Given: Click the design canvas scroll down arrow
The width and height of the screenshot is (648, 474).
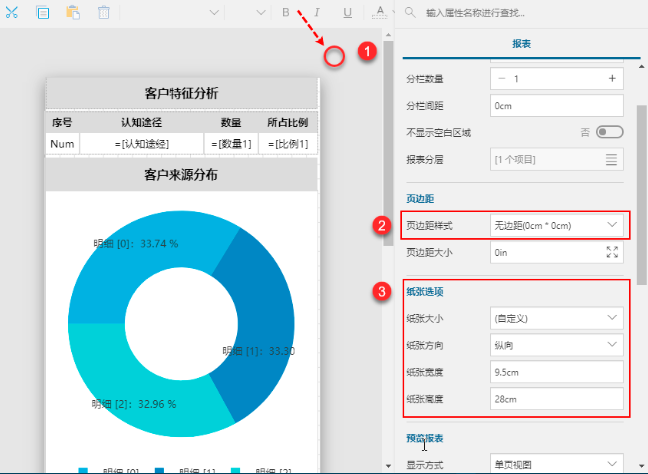Looking at the screenshot, I should [x=388, y=465].
